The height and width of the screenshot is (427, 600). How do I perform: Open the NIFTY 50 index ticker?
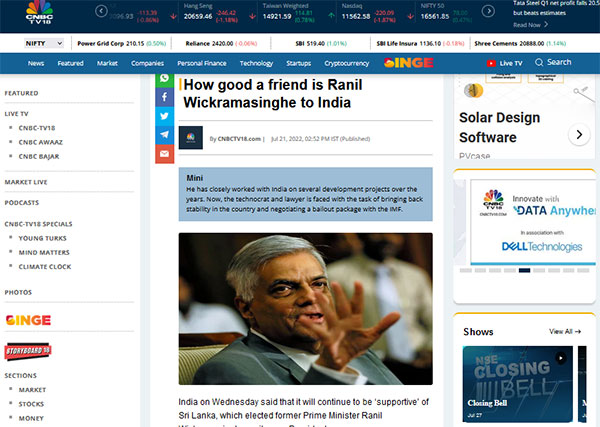[x=446, y=12]
